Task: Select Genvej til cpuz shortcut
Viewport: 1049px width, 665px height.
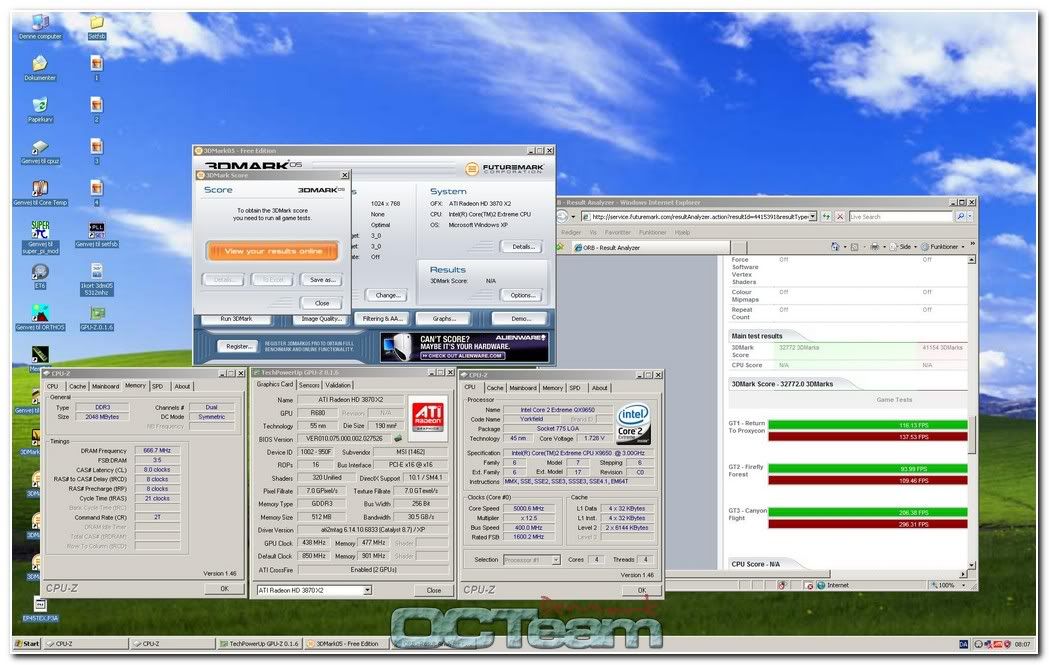Action: [40, 151]
